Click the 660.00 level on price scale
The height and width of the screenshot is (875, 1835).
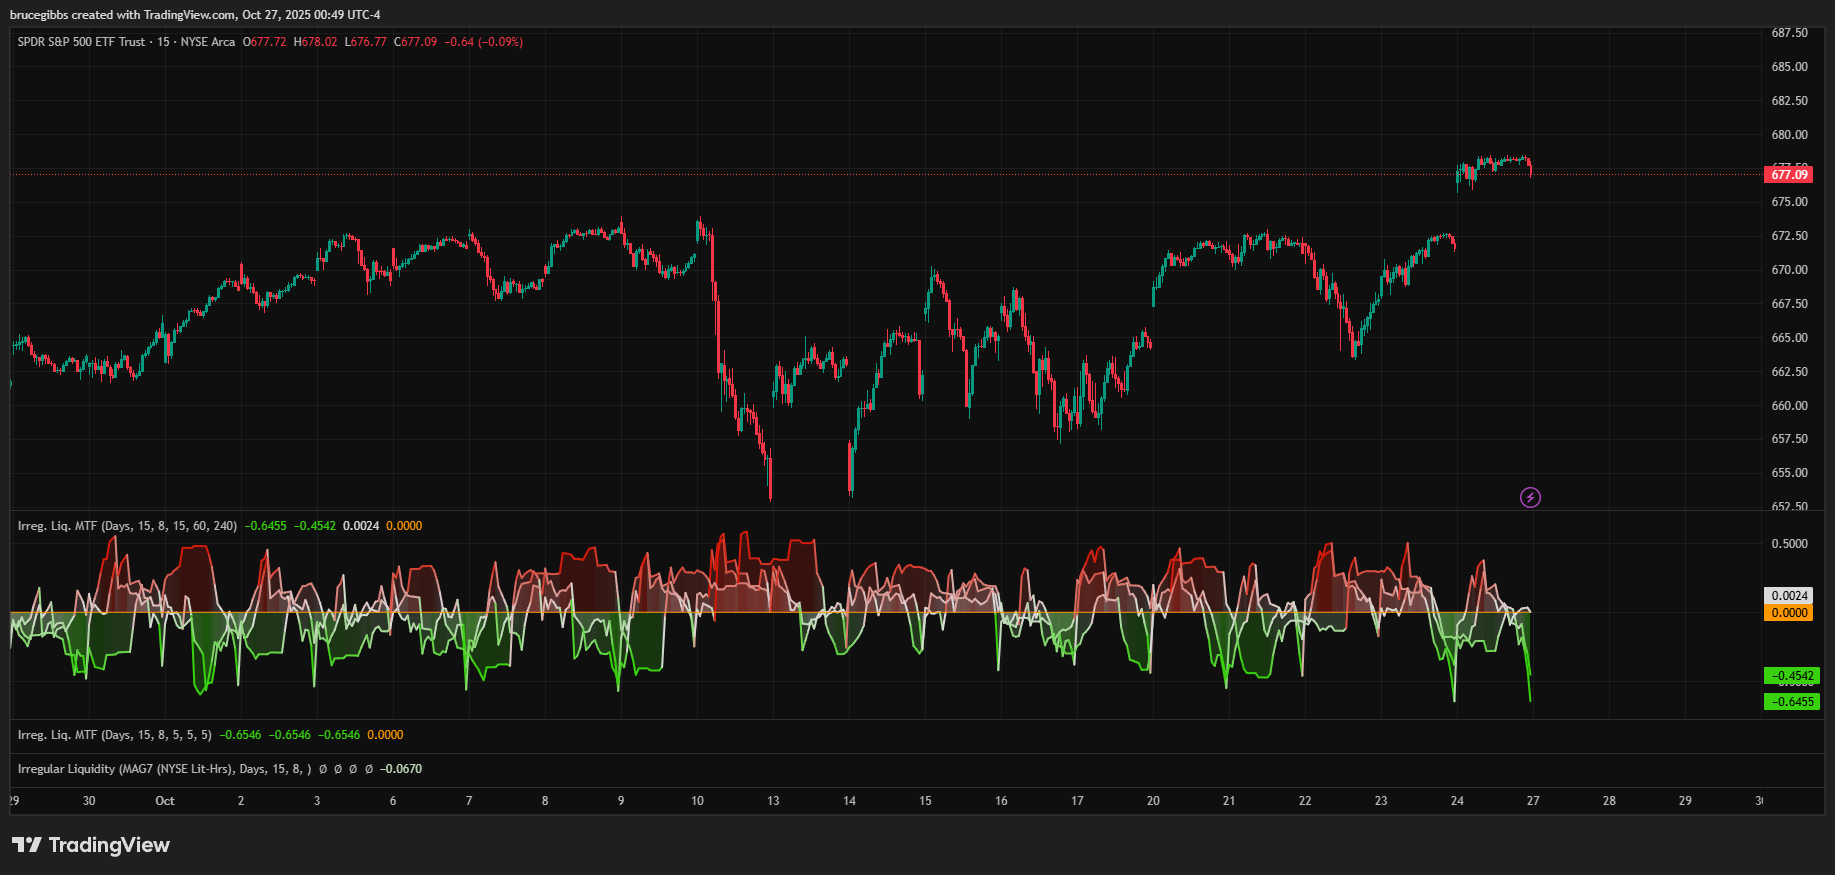[x=1789, y=406]
